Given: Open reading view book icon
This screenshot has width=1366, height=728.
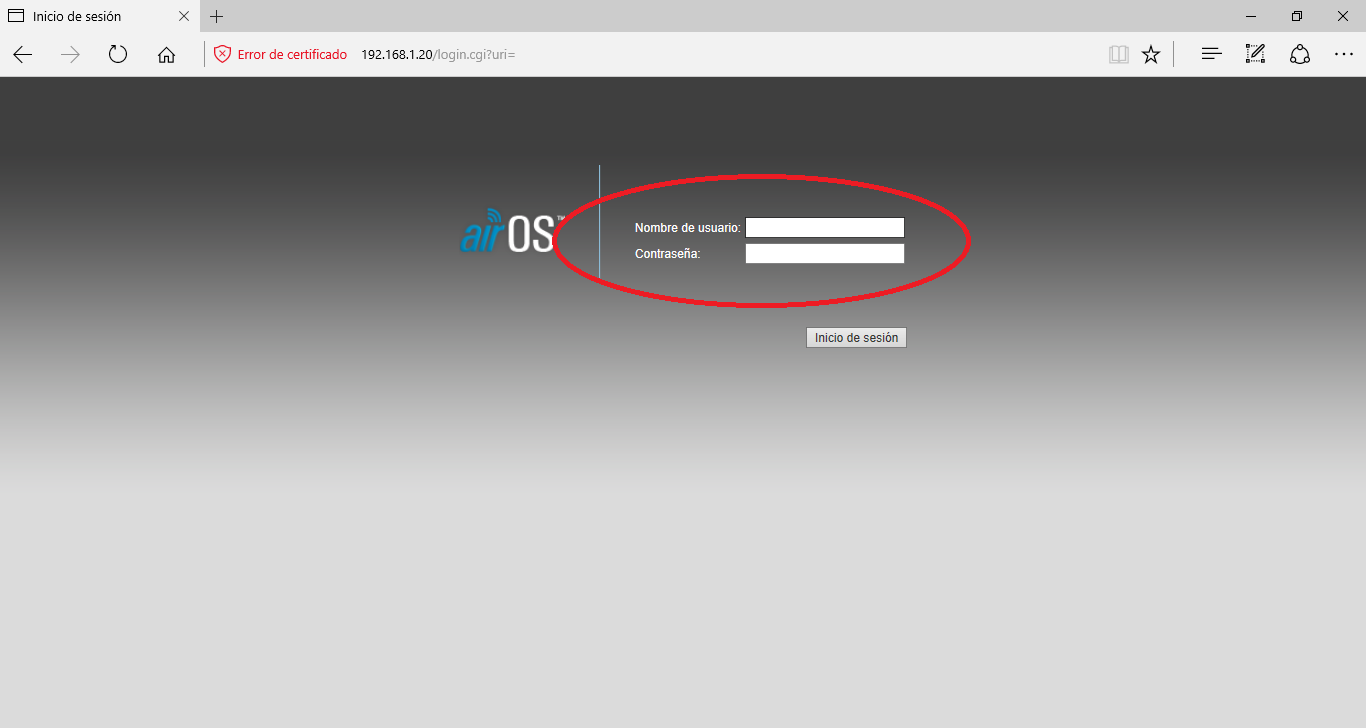Looking at the screenshot, I should pyautogui.click(x=1119, y=55).
